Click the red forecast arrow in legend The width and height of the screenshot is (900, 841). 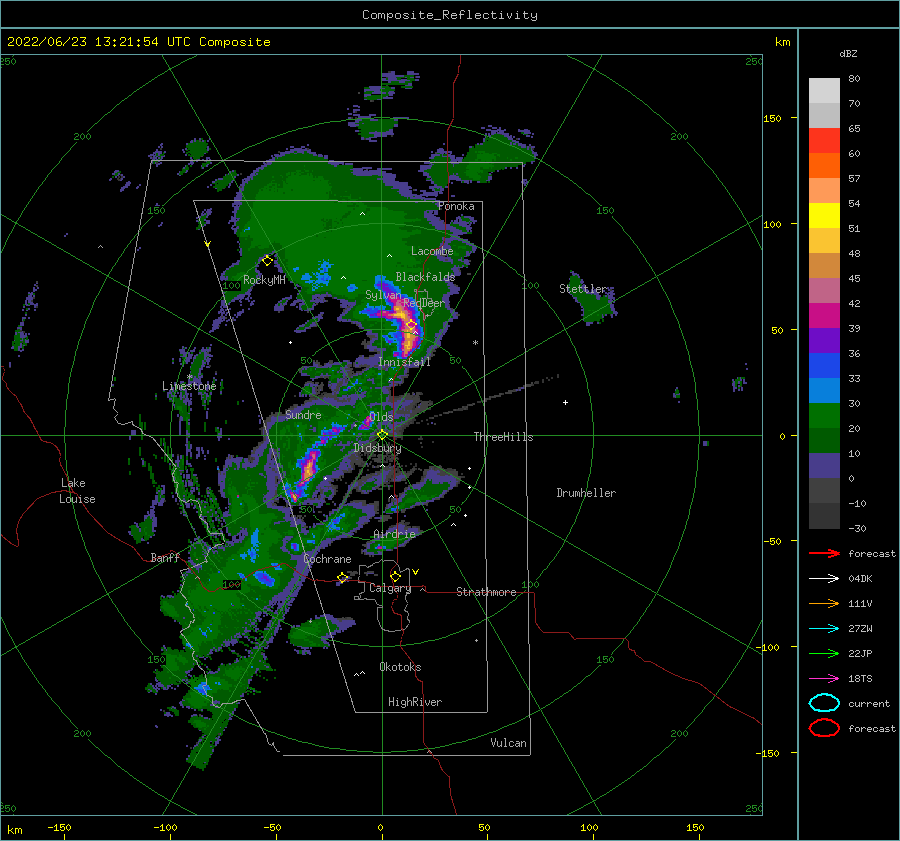pos(824,553)
